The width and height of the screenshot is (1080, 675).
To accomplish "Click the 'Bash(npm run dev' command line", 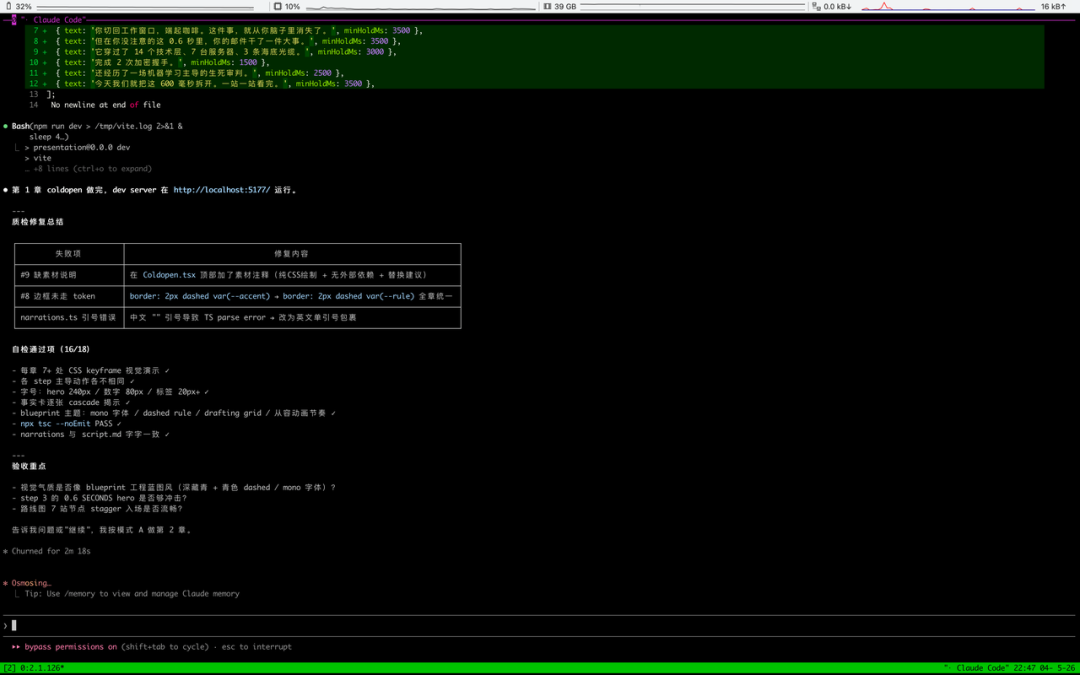I will (97, 126).
